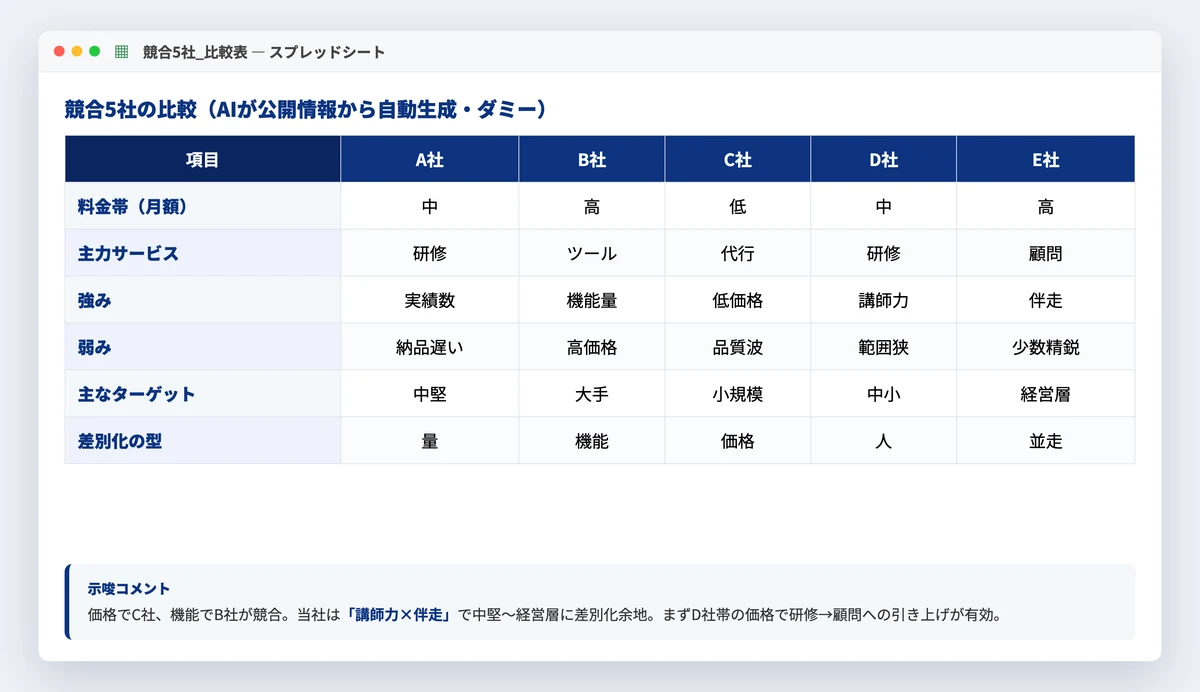Select row label 弱み
This screenshot has width=1200, height=692.
[203, 347]
